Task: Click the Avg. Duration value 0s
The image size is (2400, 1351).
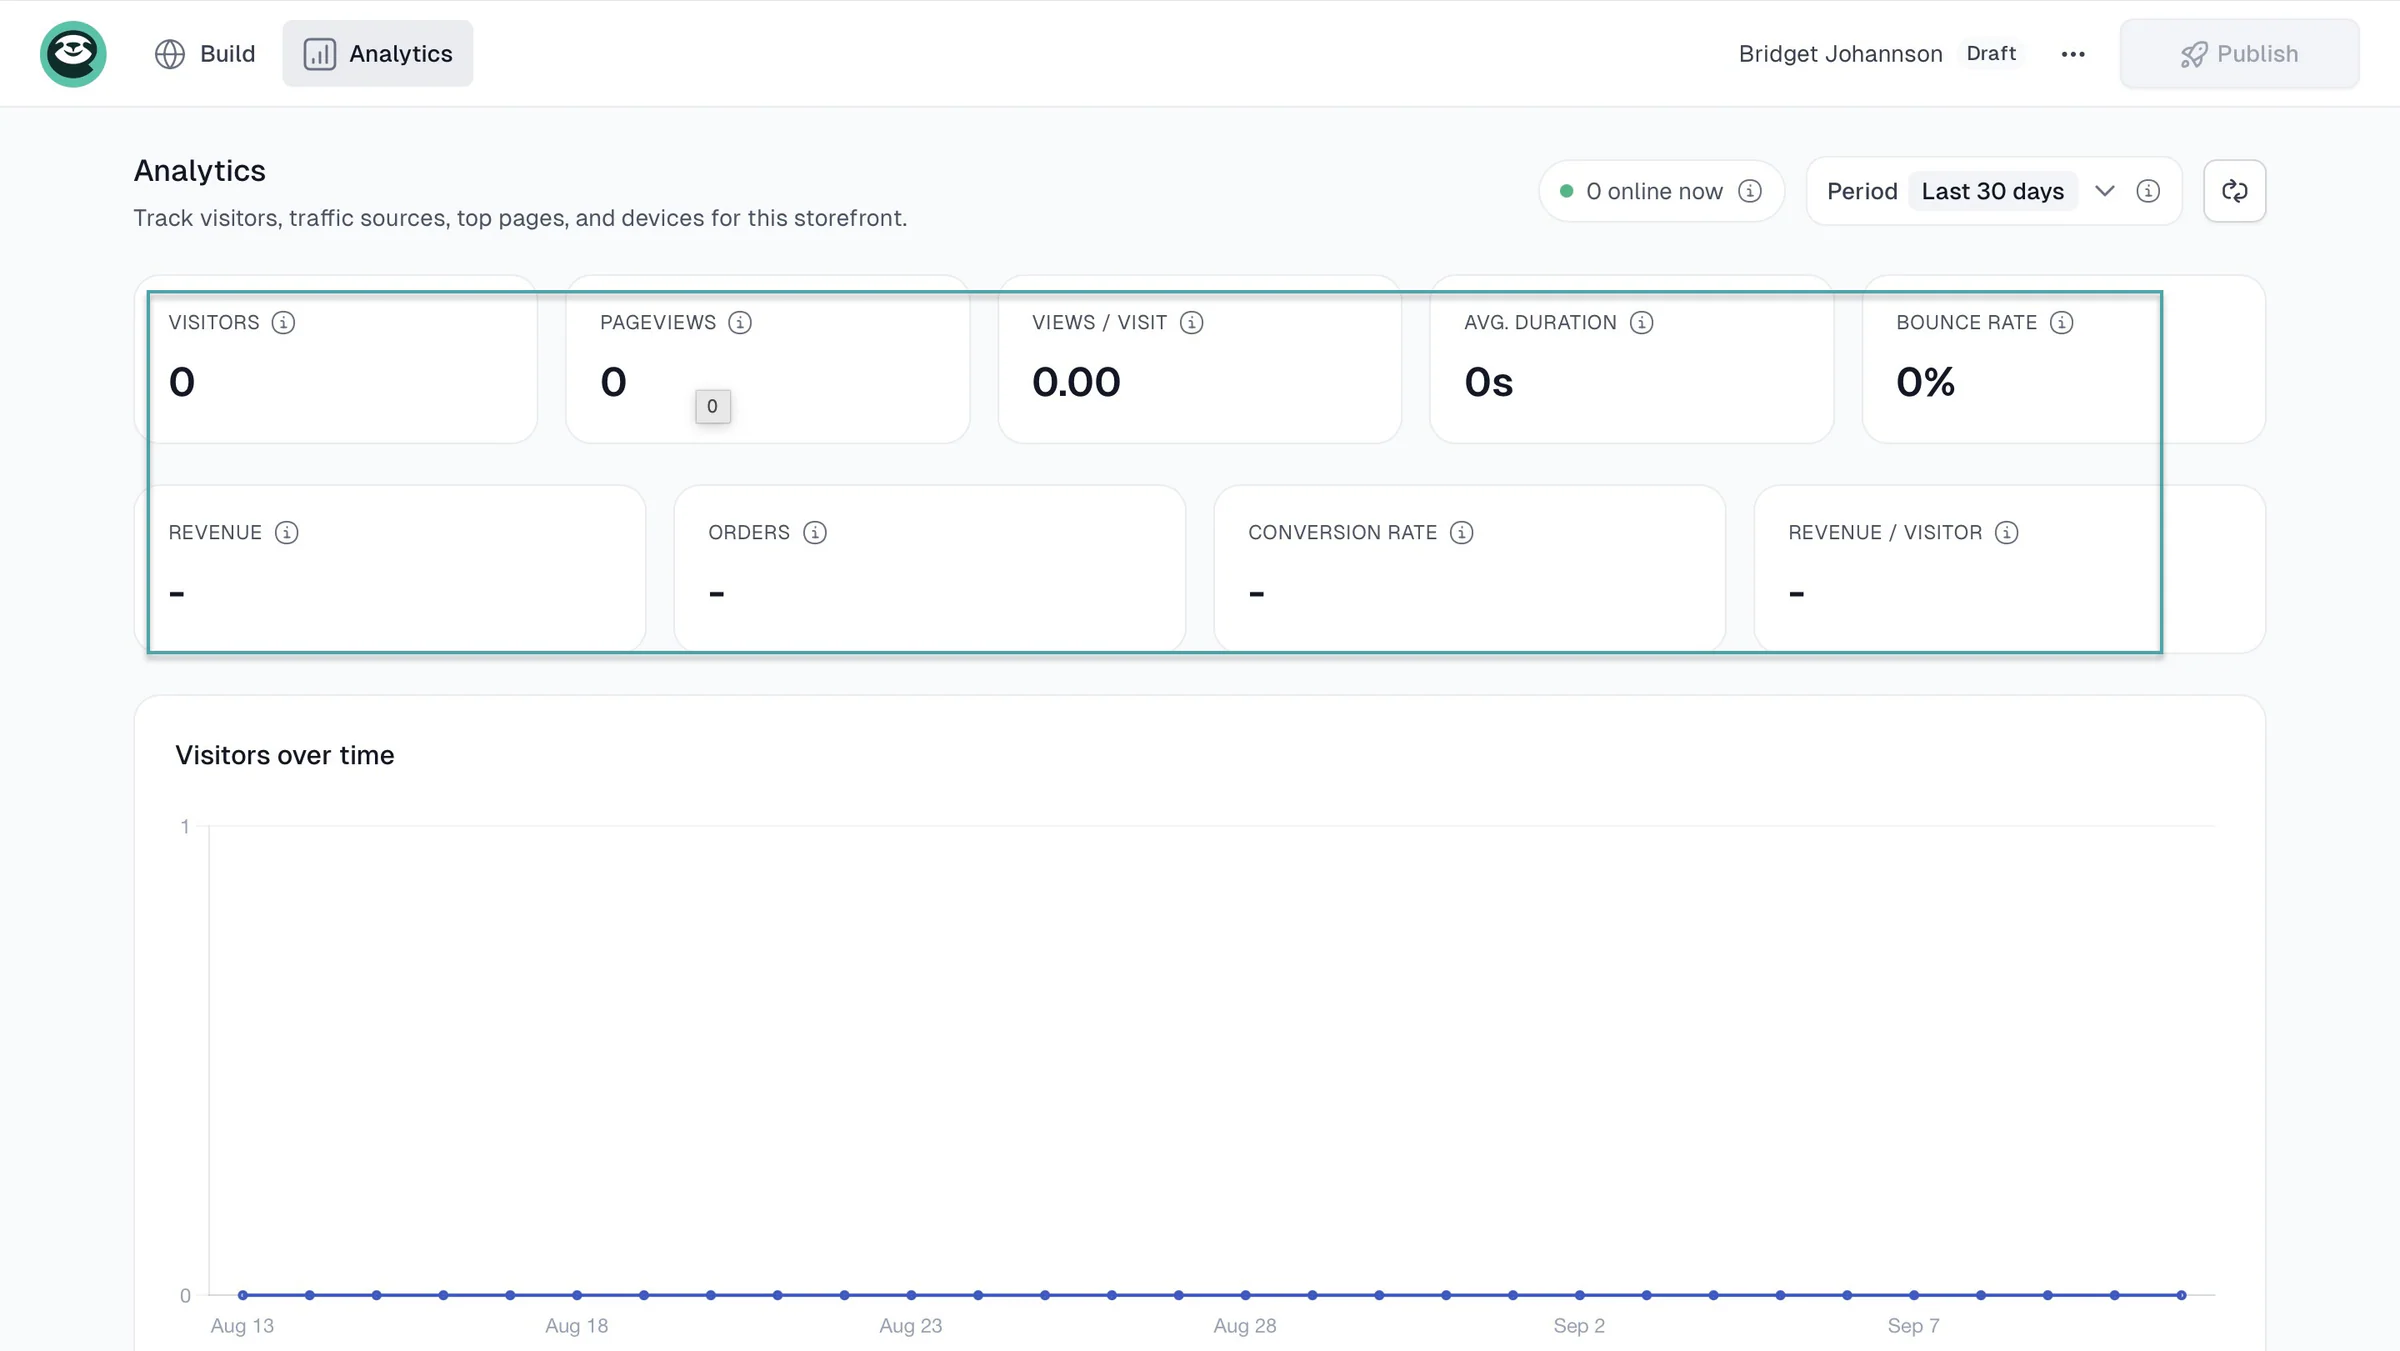Action: (x=1488, y=382)
